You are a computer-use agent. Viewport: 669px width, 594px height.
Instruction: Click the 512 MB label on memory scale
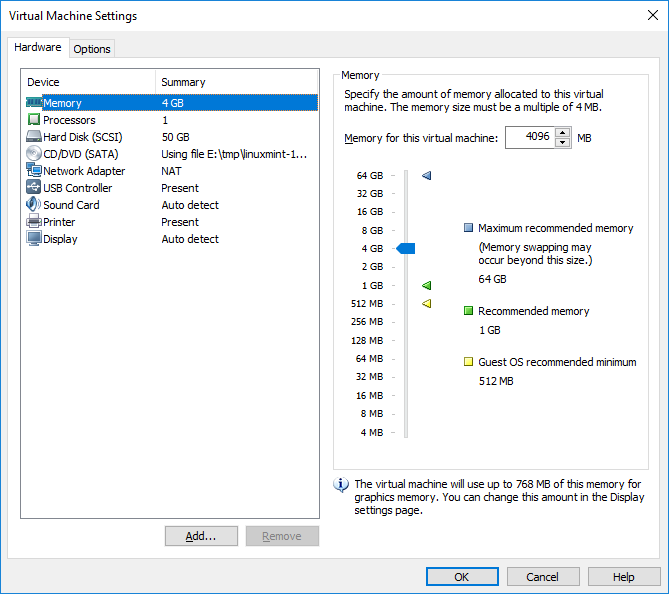[x=367, y=303]
